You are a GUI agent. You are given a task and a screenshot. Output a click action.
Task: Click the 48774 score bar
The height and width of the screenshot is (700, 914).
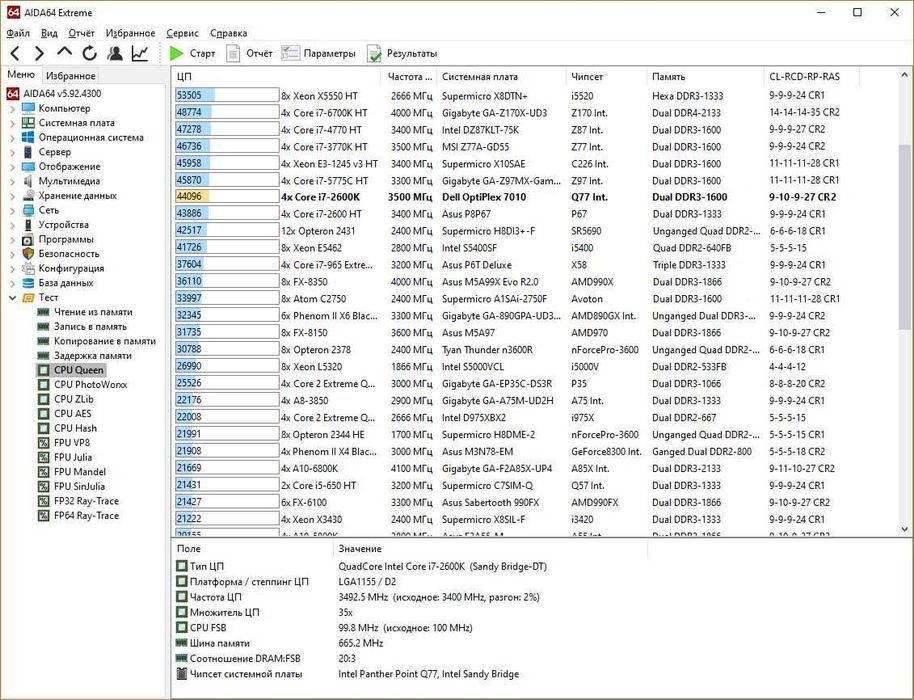click(x=227, y=112)
